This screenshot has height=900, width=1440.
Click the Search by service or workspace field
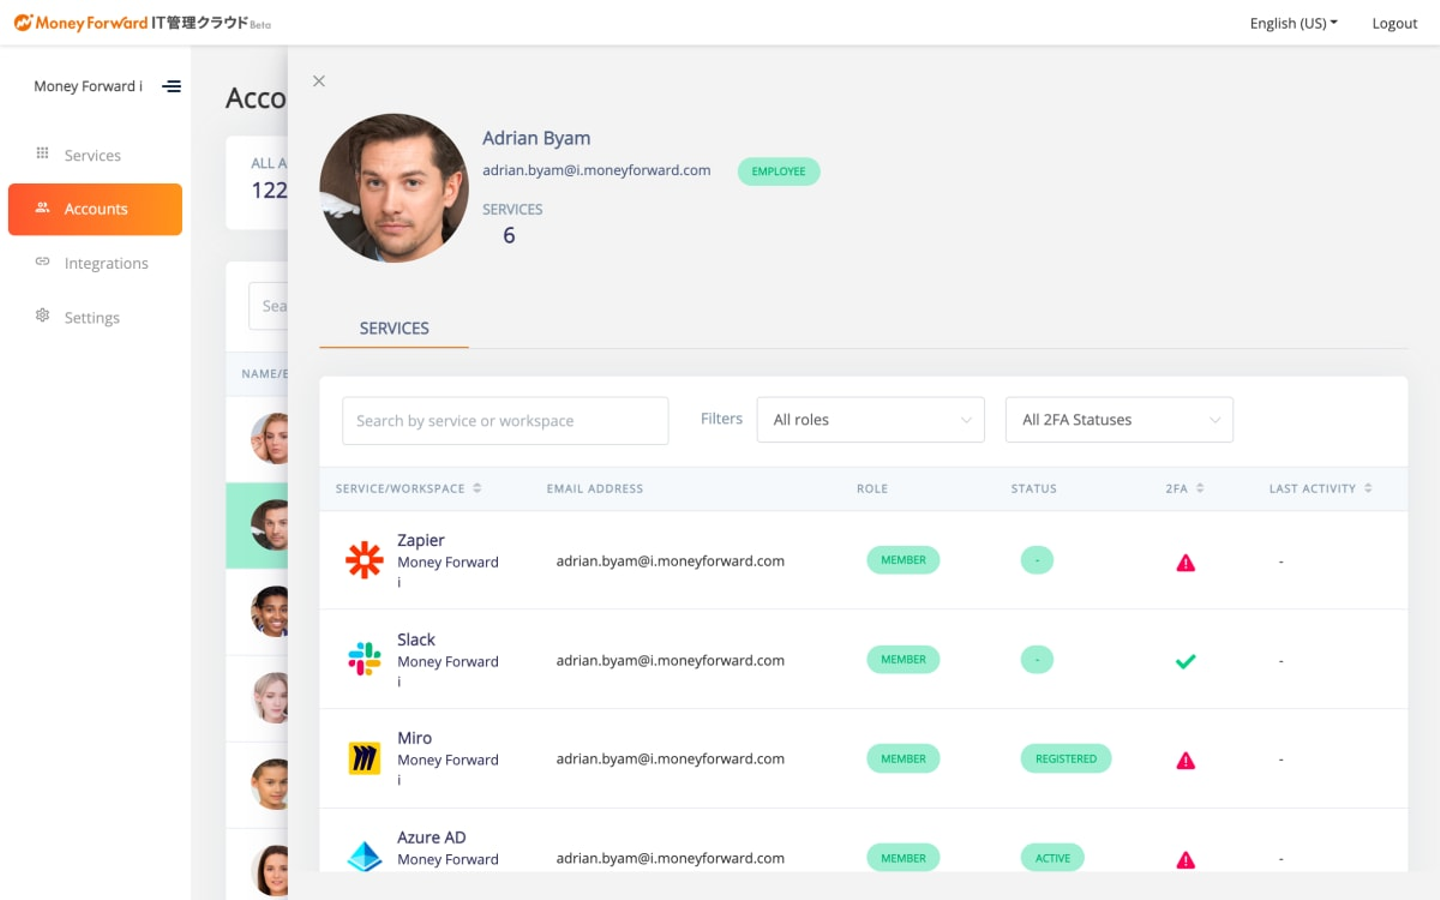point(505,421)
